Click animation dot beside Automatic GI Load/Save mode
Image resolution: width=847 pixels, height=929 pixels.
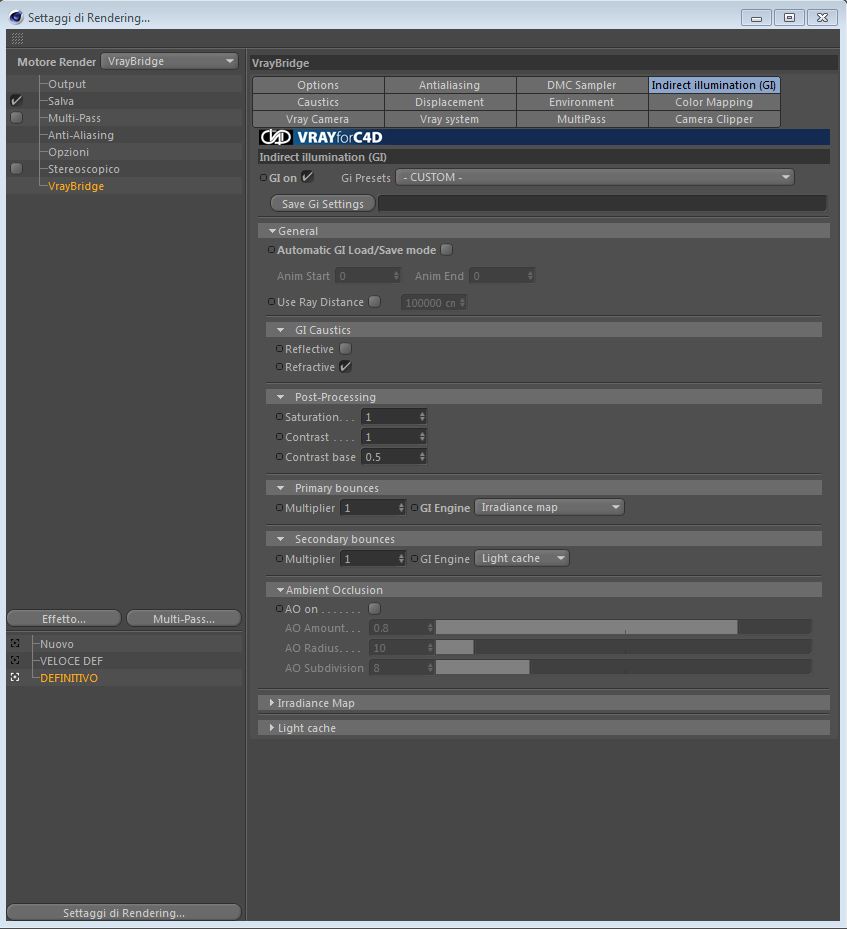pos(271,250)
